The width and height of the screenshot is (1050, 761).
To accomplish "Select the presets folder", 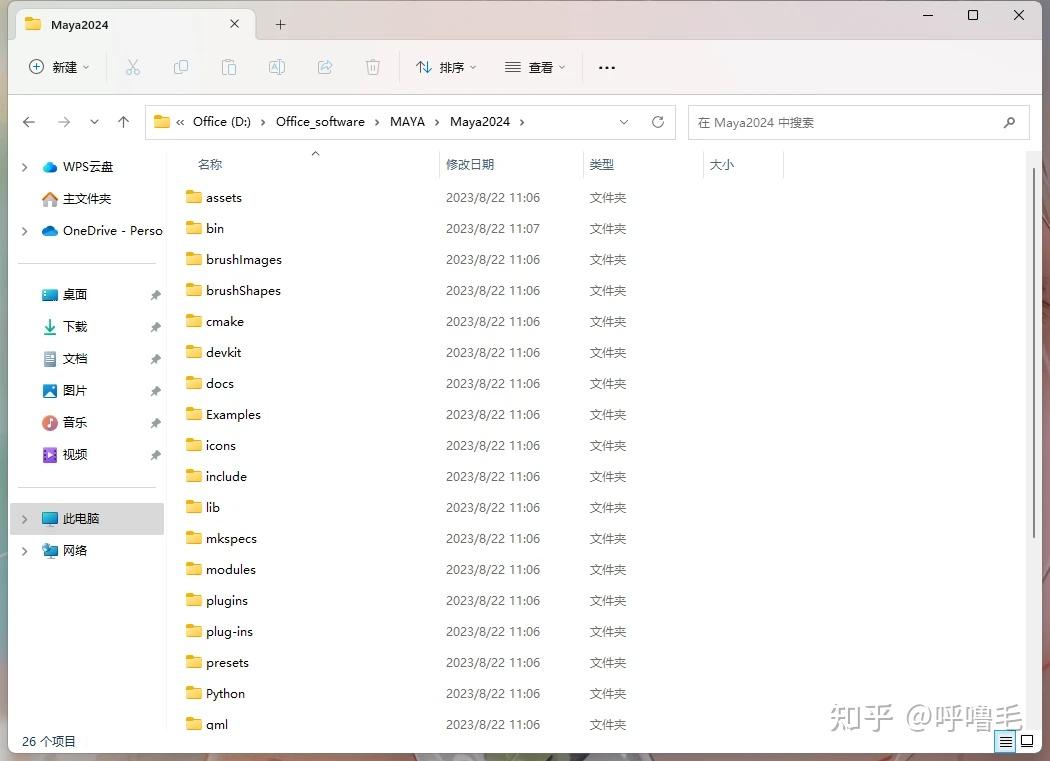I will (227, 663).
